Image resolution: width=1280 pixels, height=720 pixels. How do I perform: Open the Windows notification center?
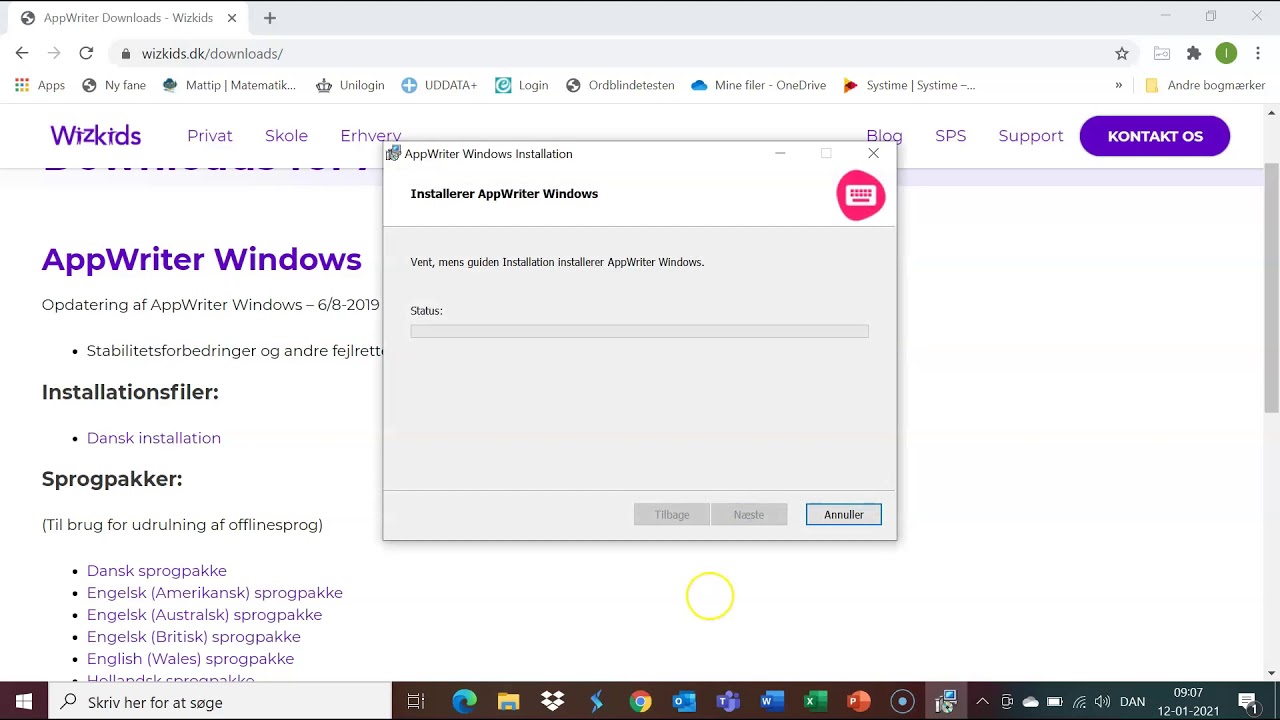1247,702
